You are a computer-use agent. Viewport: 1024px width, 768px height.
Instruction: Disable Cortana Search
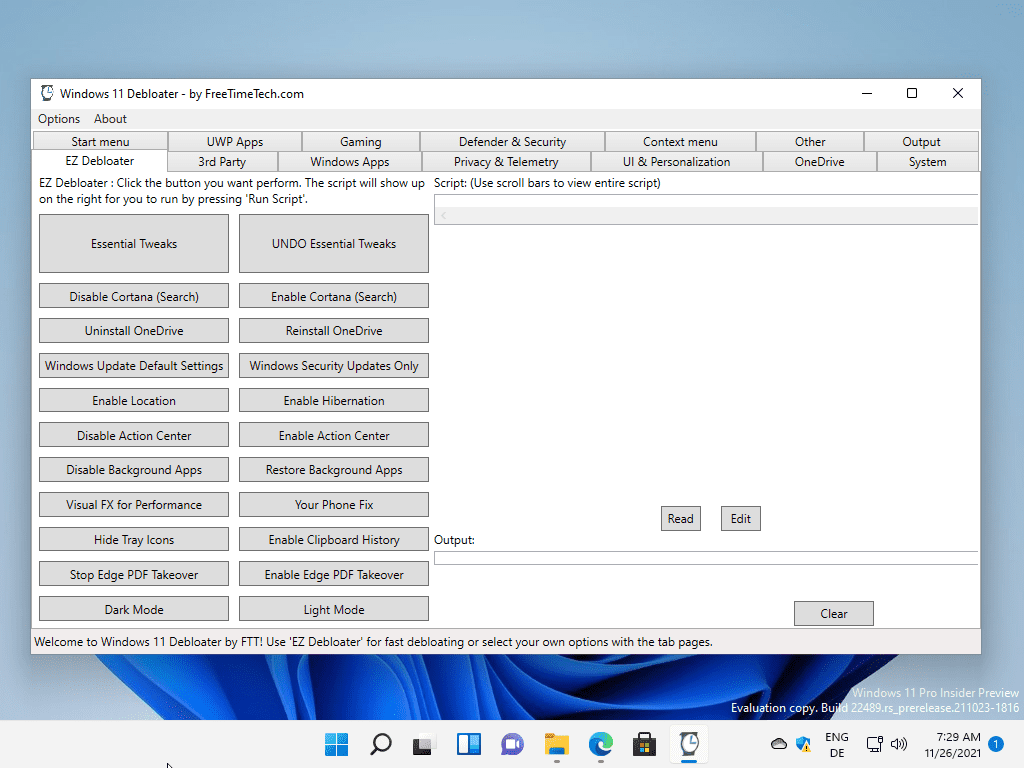click(x=133, y=295)
